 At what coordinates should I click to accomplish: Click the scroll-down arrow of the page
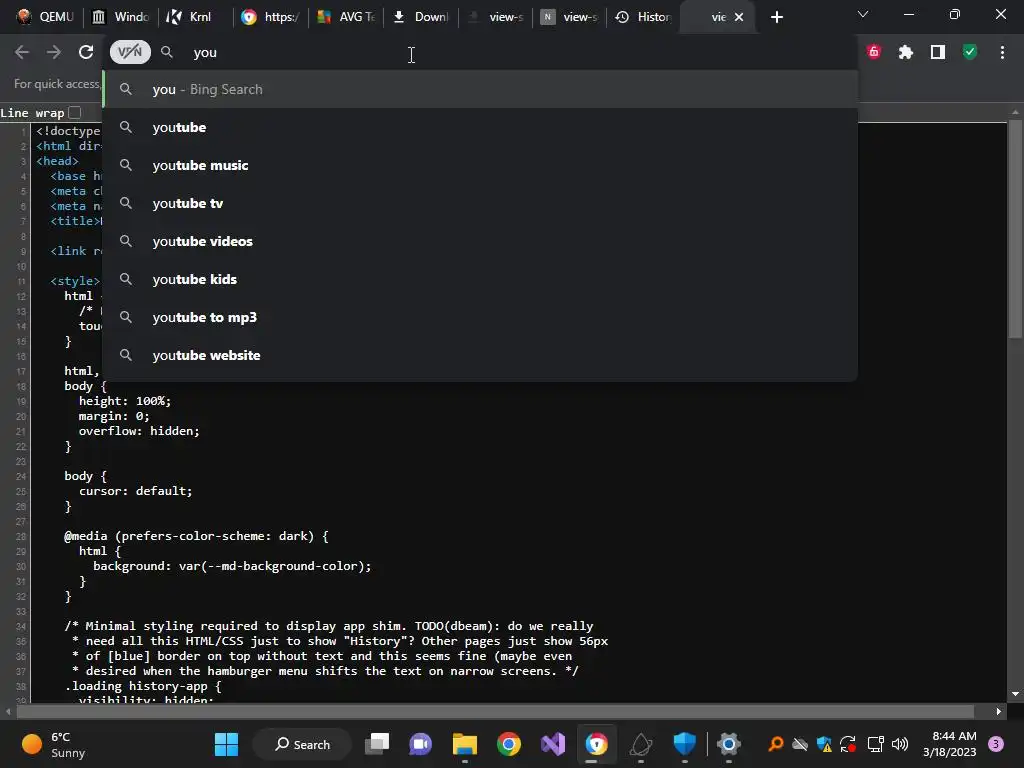pyautogui.click(x=1014, y=694)
